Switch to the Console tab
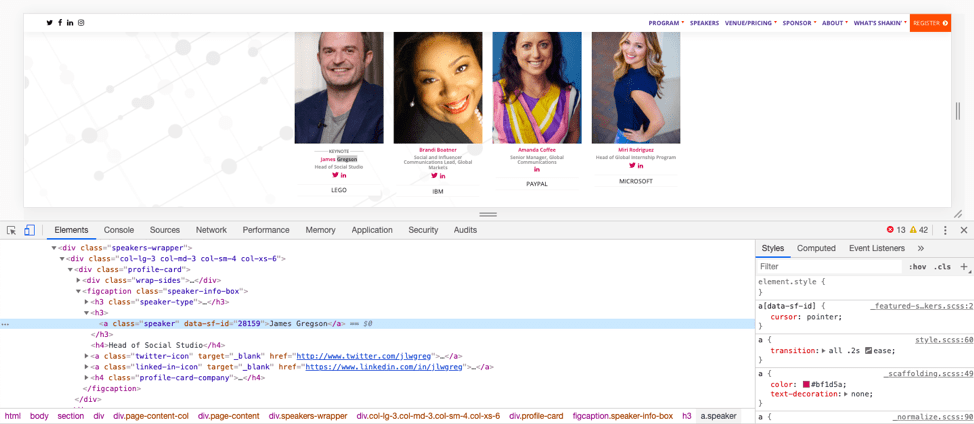The height and width of the screenshot is (424, 974). 119,230
